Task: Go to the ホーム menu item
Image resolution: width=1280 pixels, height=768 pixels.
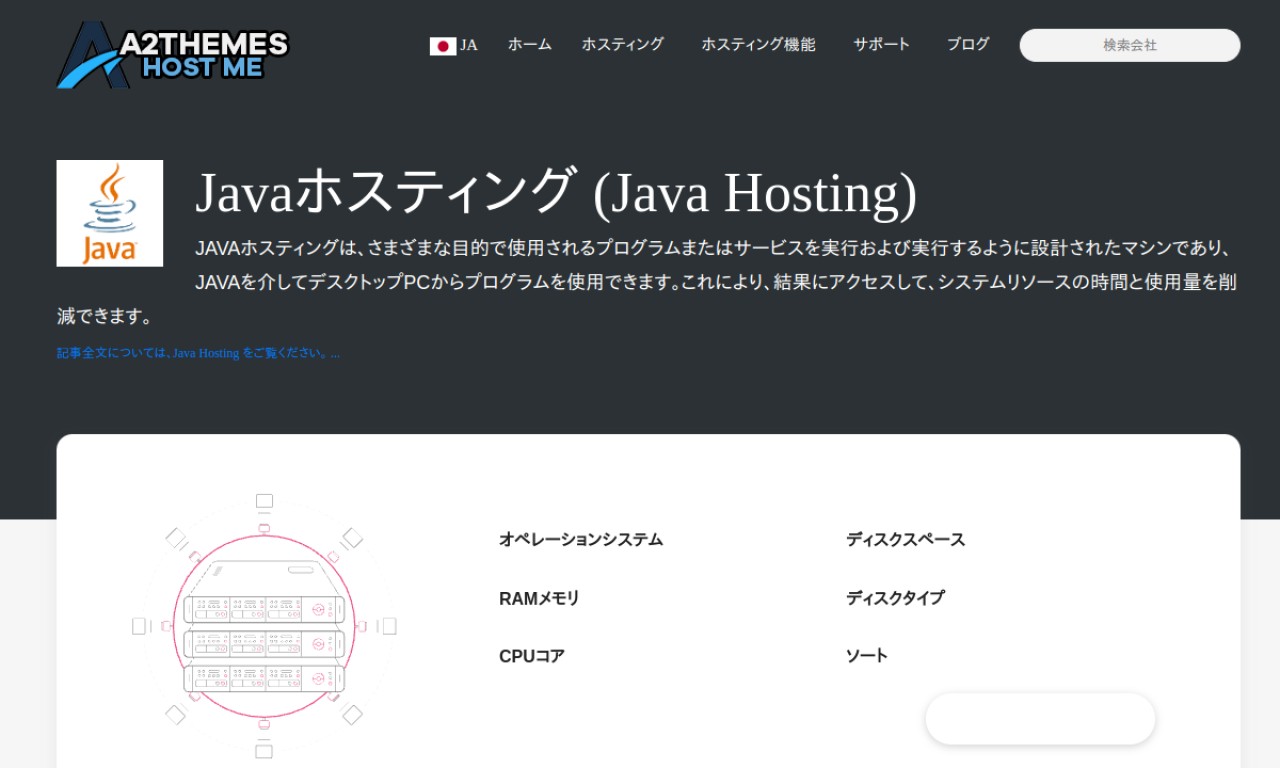Action: pos(530,44)
